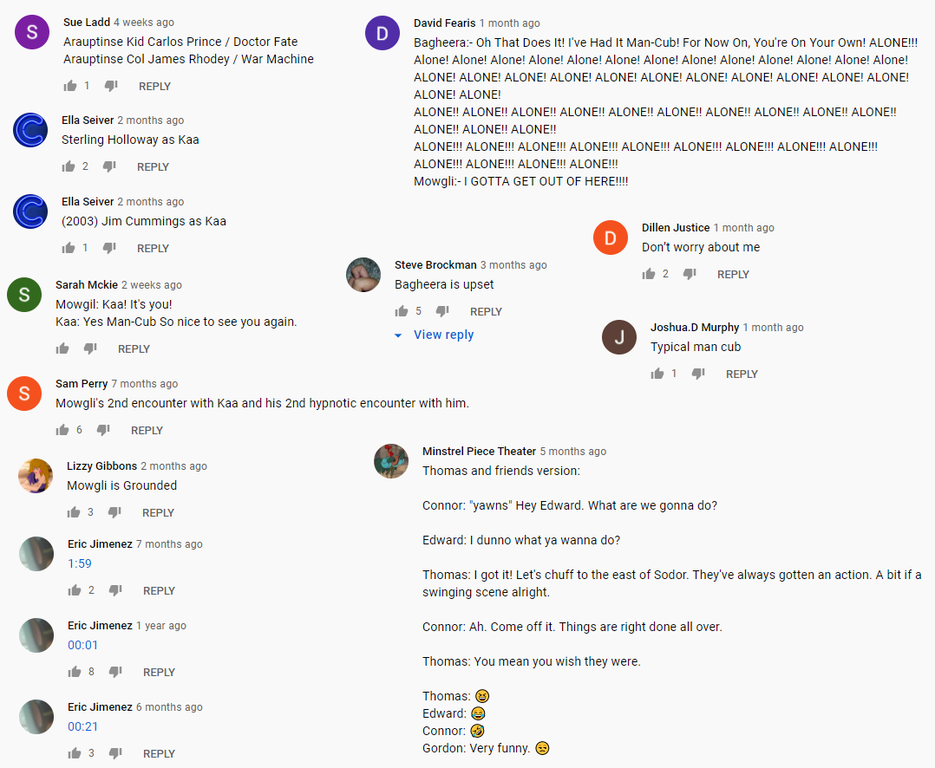Dislike Sarah Mckie's comment

click(90, 349)
